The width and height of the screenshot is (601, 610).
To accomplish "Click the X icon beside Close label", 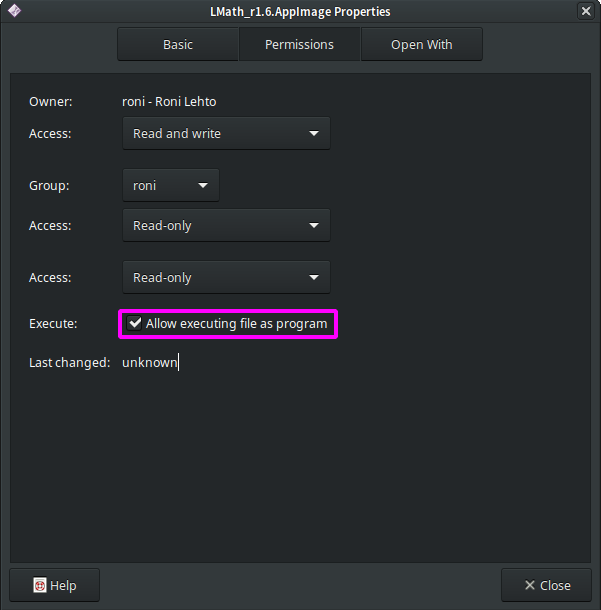I will 530,585.
